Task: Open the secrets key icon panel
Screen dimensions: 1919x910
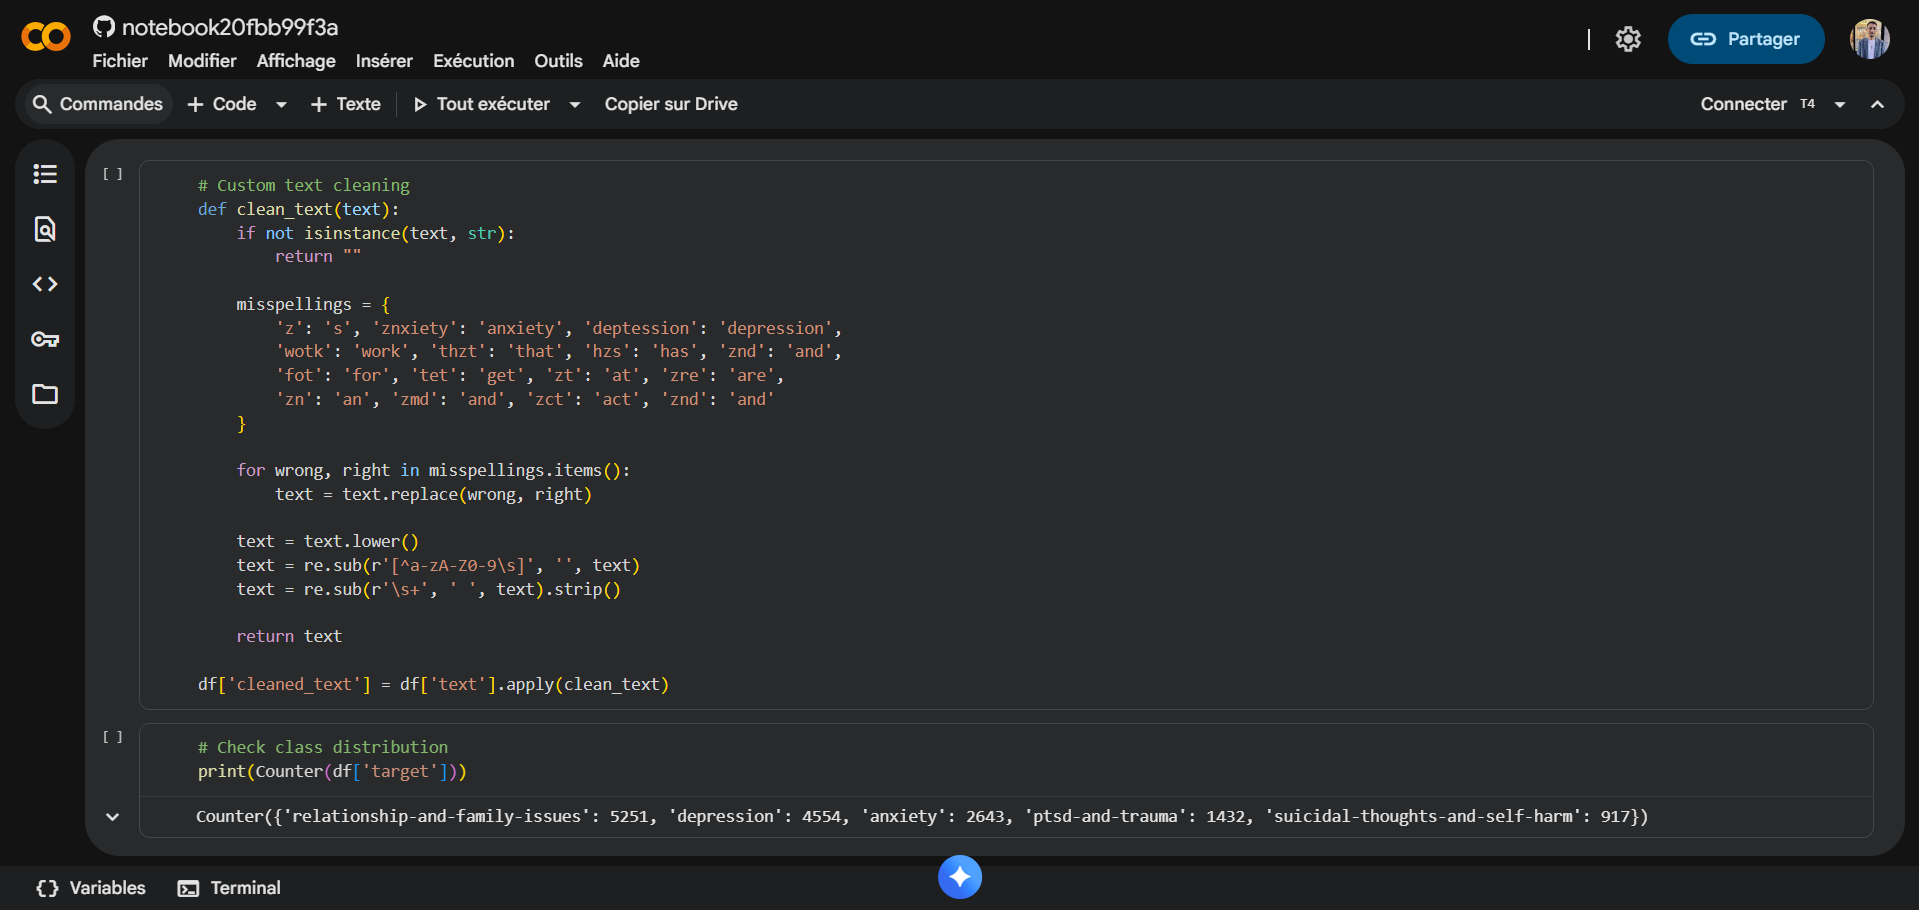Action: pos(45,339)
